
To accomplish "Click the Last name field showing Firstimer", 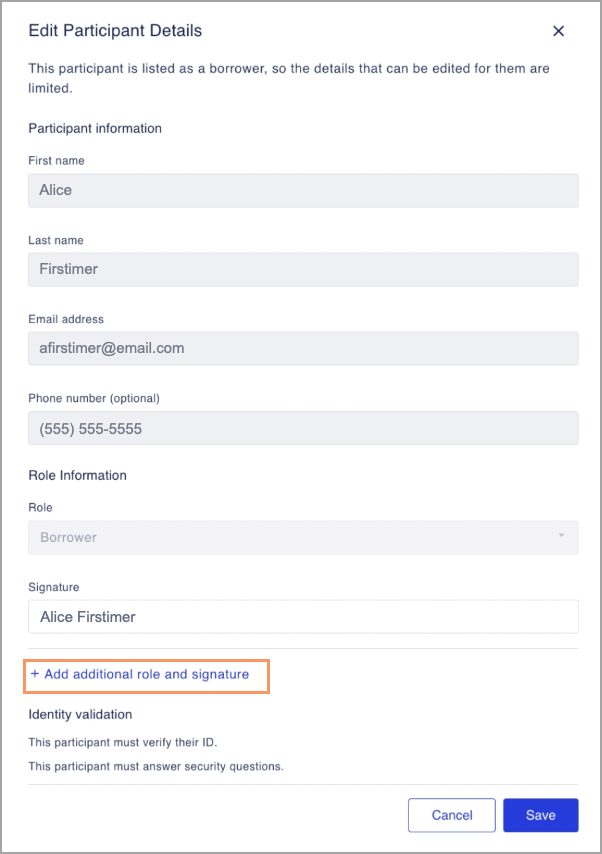I will click(x=300, y=269).
